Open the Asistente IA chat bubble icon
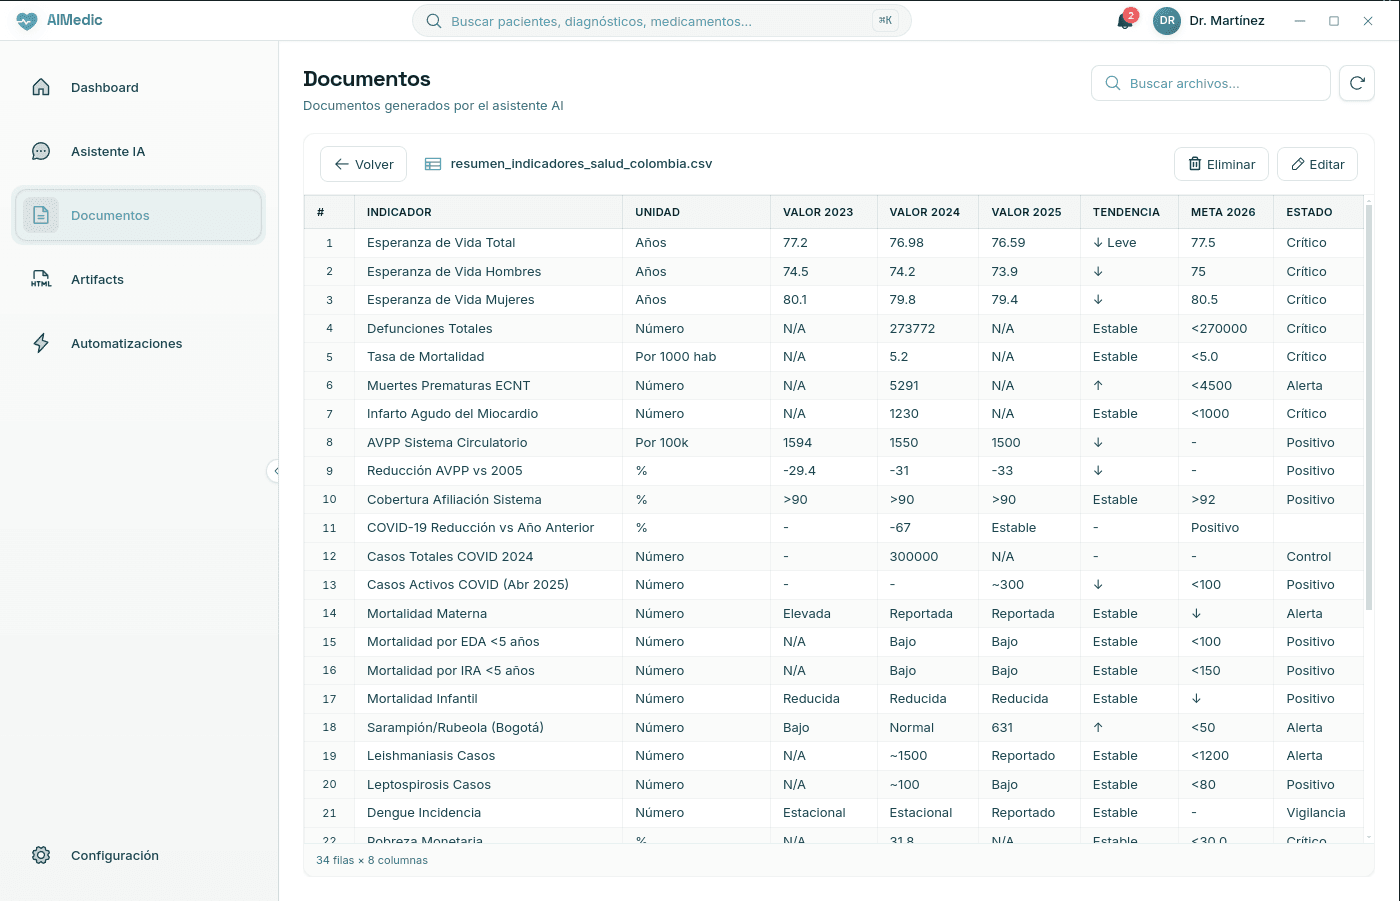This screenshot has width=1400, height=901. (40, 151)
